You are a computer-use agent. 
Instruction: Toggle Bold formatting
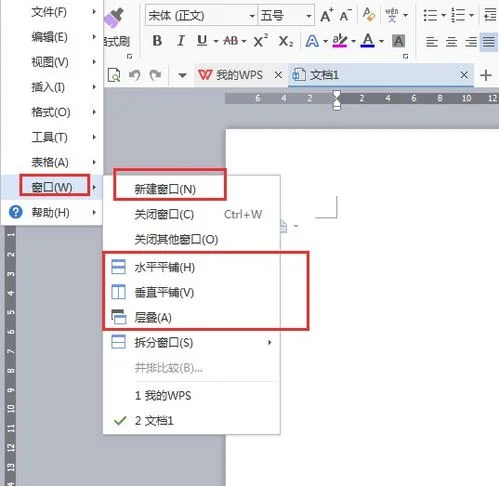(x=157, y=41)
